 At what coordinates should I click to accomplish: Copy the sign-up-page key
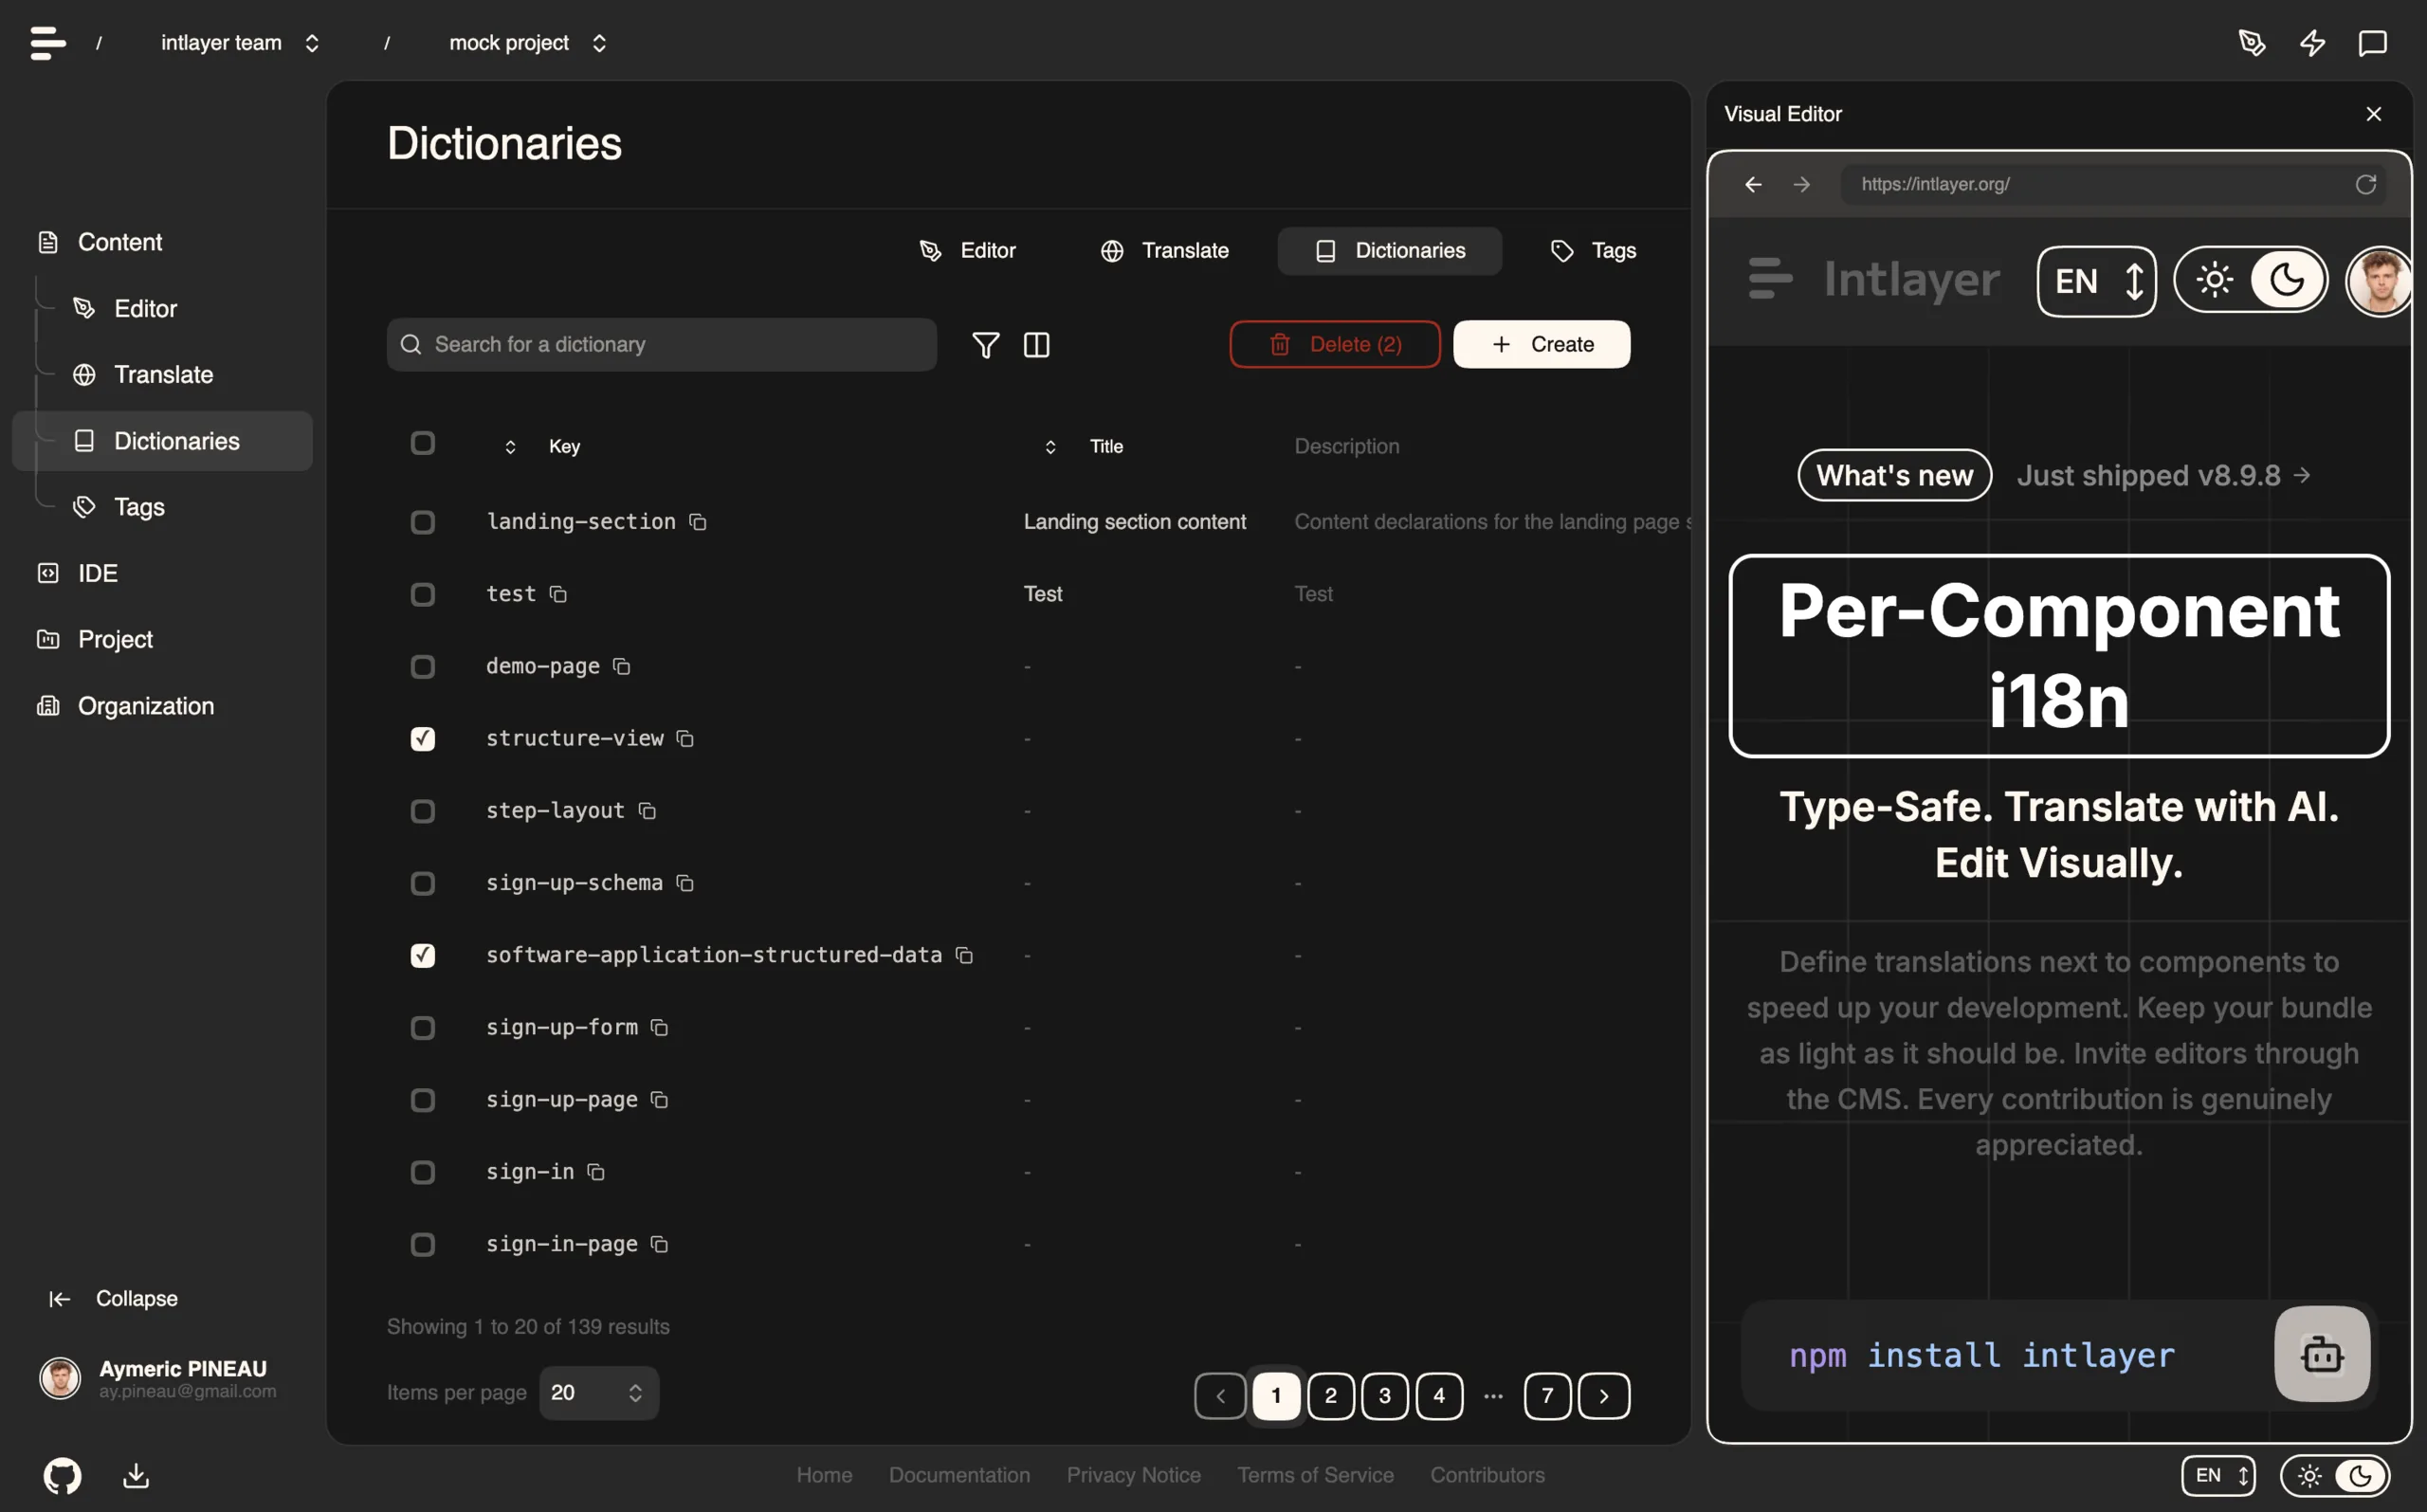click(x=659, y=1099)
